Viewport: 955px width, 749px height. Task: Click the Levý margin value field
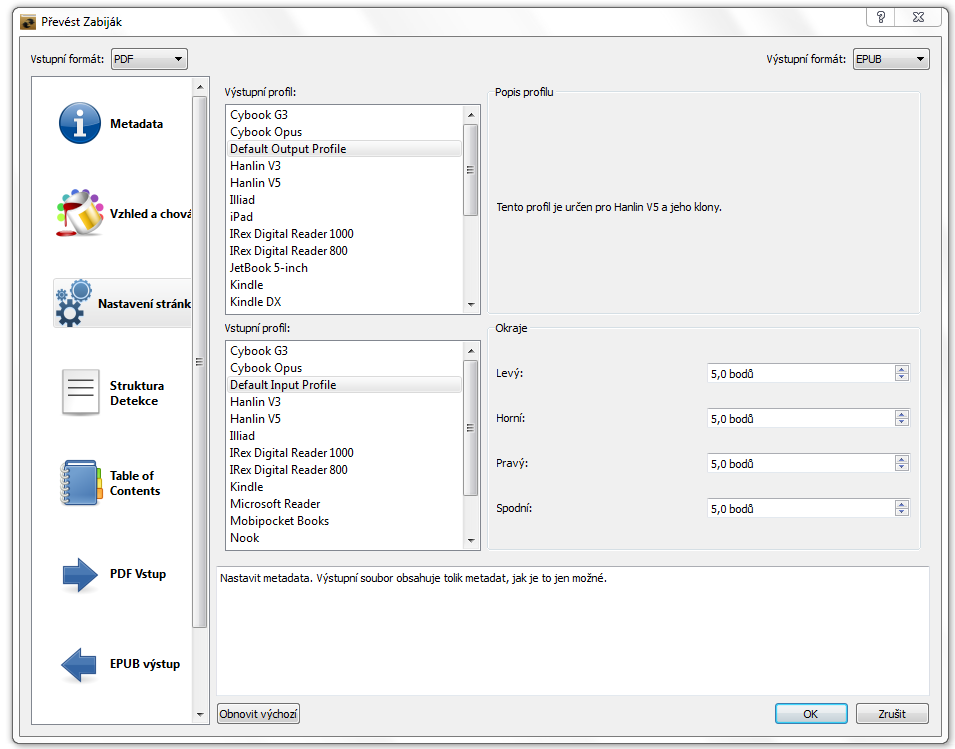(801, 373)
